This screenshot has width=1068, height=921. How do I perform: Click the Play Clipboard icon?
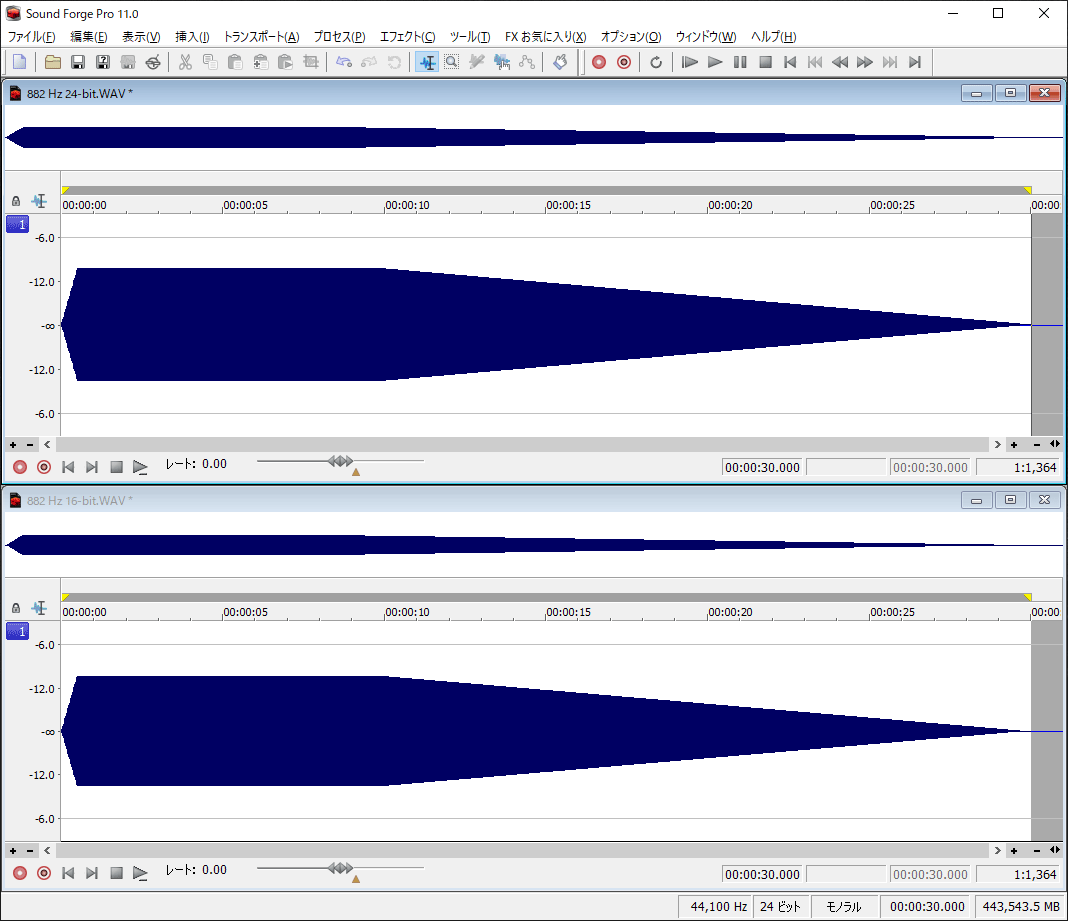(285, 63)
